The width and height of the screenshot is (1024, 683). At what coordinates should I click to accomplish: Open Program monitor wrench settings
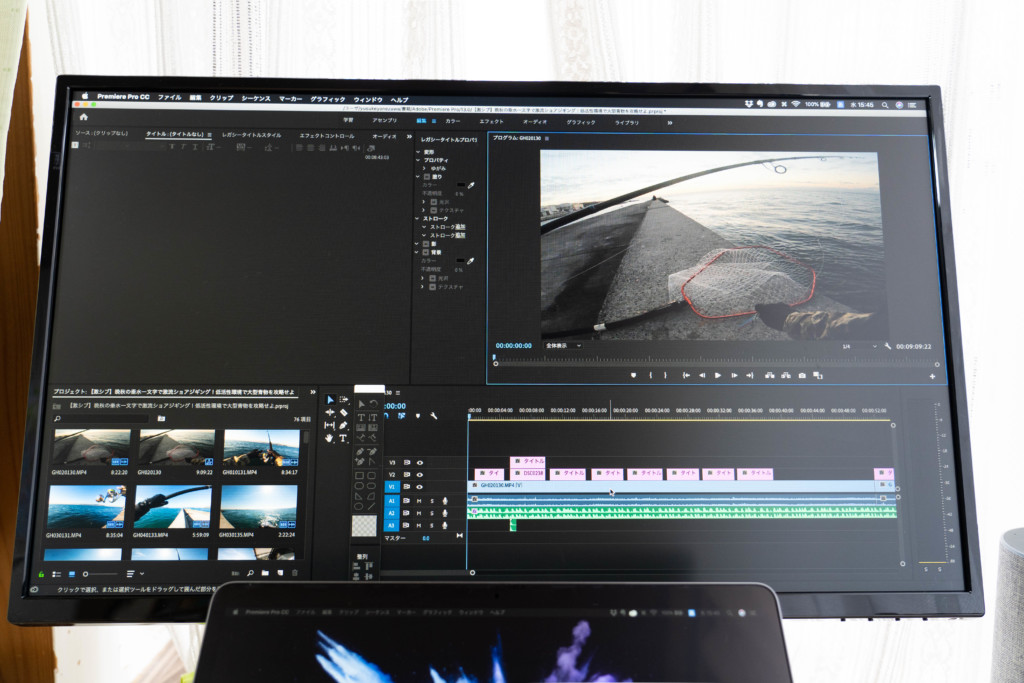[x=888, y=346]
